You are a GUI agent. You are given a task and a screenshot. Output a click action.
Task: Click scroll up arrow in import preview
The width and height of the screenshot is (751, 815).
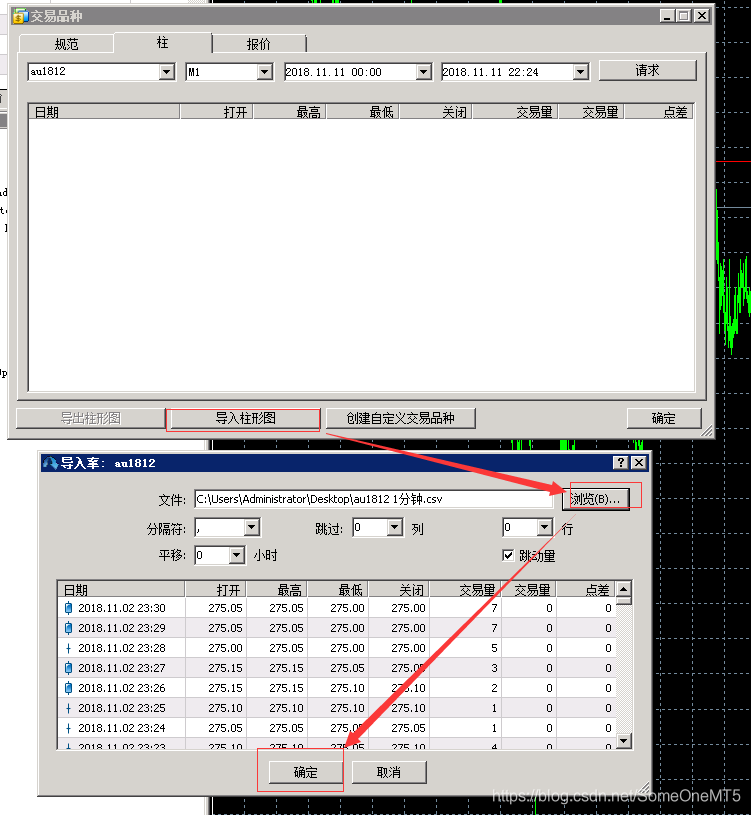(x=623, y=589)
